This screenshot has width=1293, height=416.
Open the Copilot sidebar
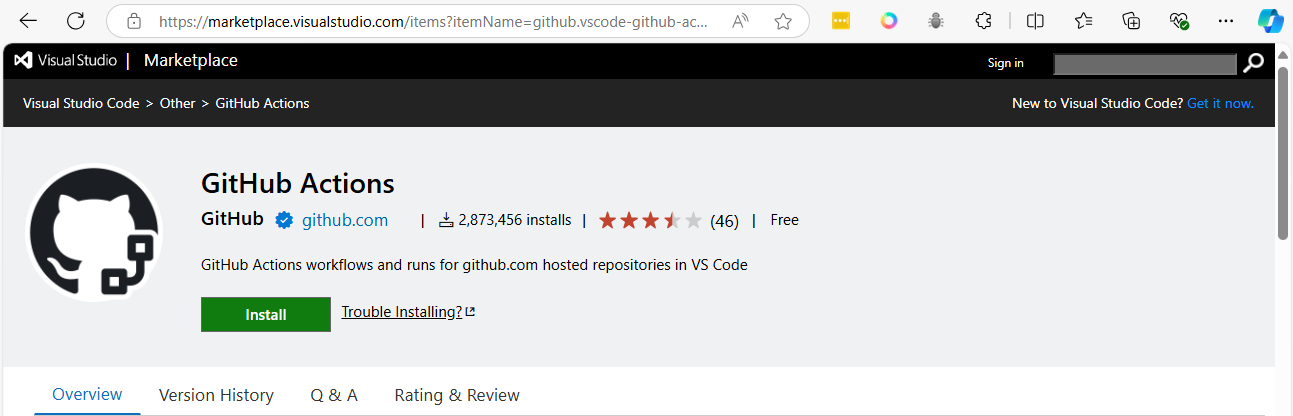(x=1270, y=21)
